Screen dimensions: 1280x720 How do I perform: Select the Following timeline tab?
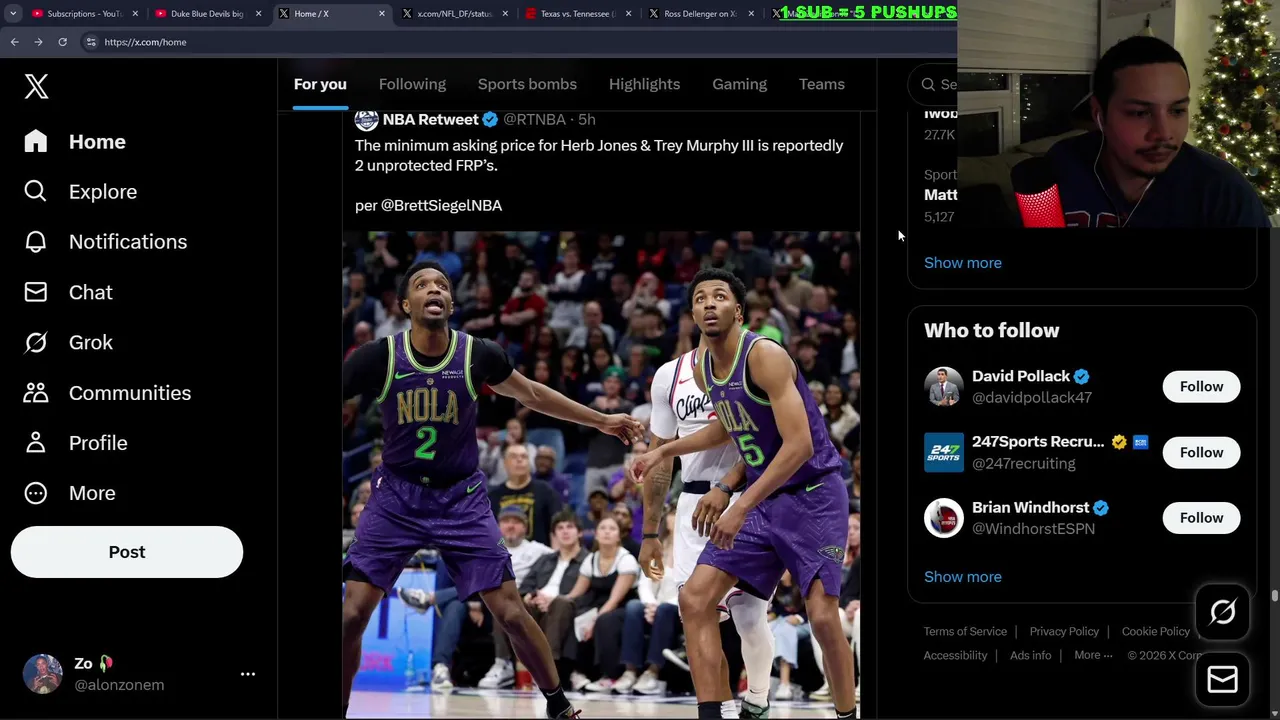[x=412, y=84]
